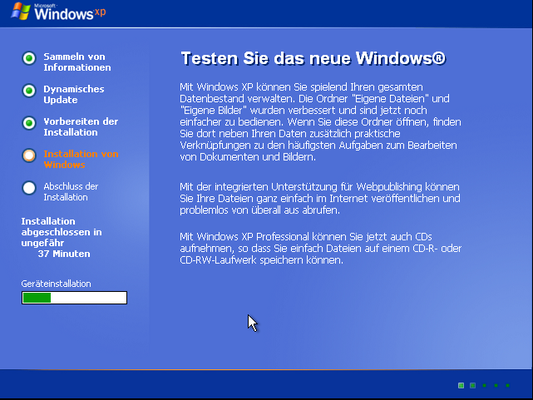
Task: Click the white indicator for Abschluss der Installation
Action: (x=29, y=188)
